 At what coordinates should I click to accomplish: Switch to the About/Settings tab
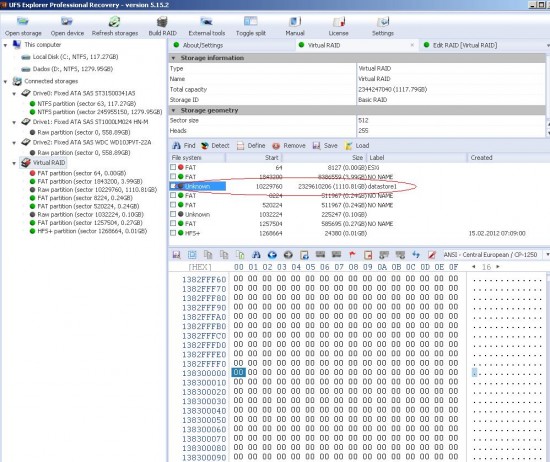point(202,45)
